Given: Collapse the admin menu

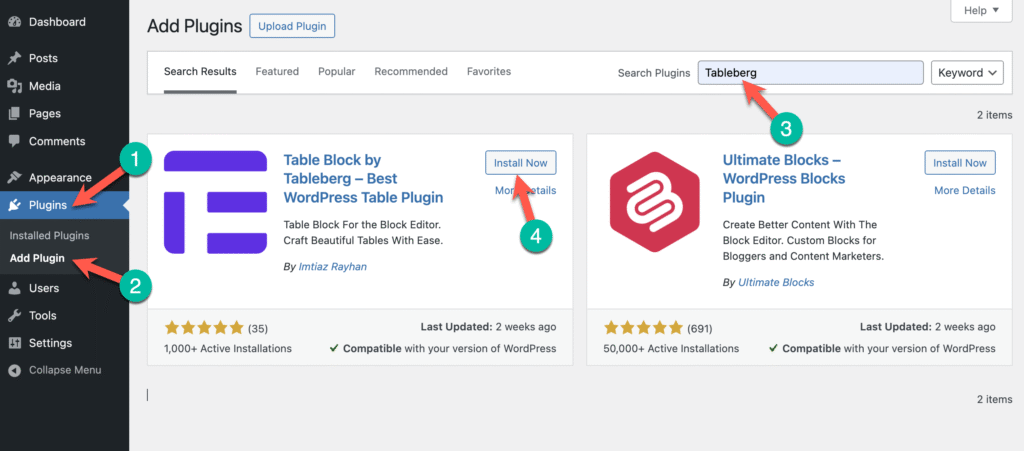Looking at the screenshot, I should tap(65, 370).
